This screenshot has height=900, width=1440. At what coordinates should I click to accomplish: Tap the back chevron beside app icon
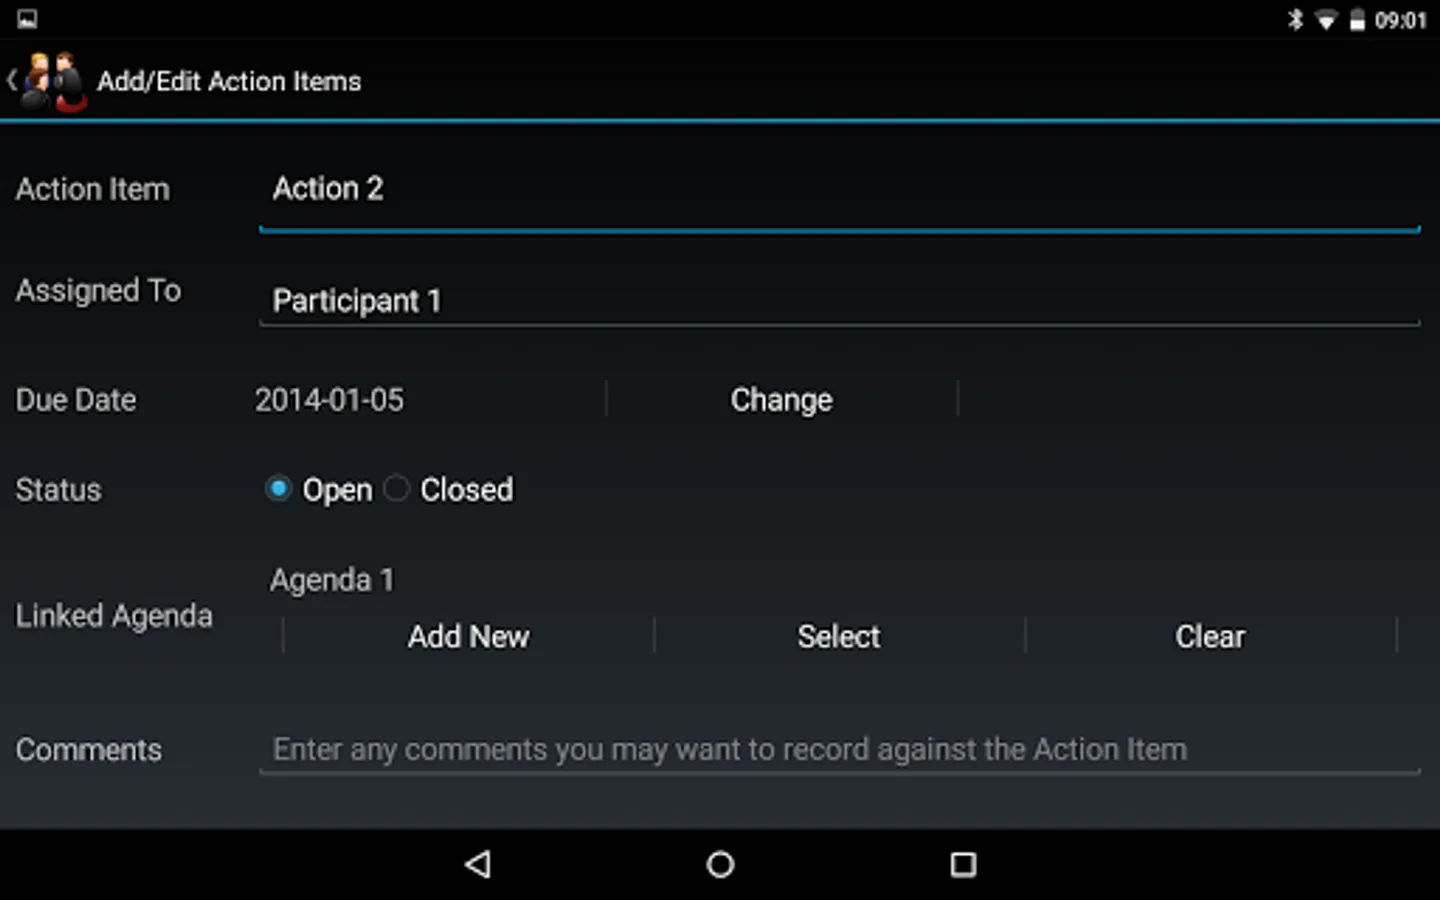11,81
